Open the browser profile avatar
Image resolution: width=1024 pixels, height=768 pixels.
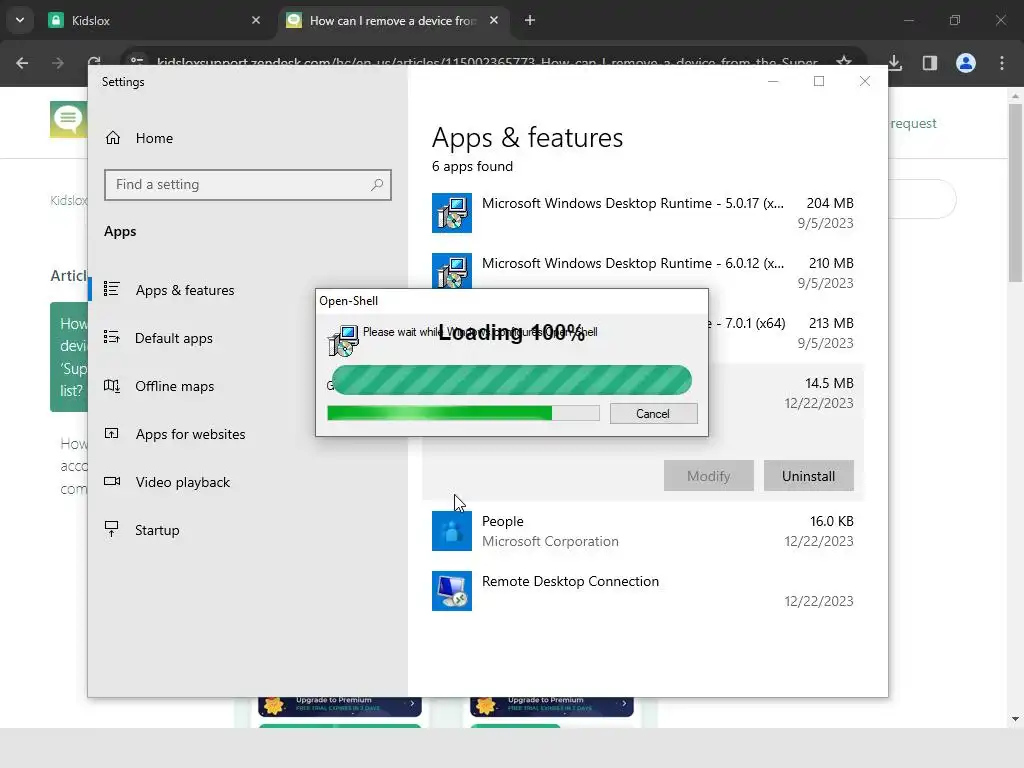click(x=966, y=63)
